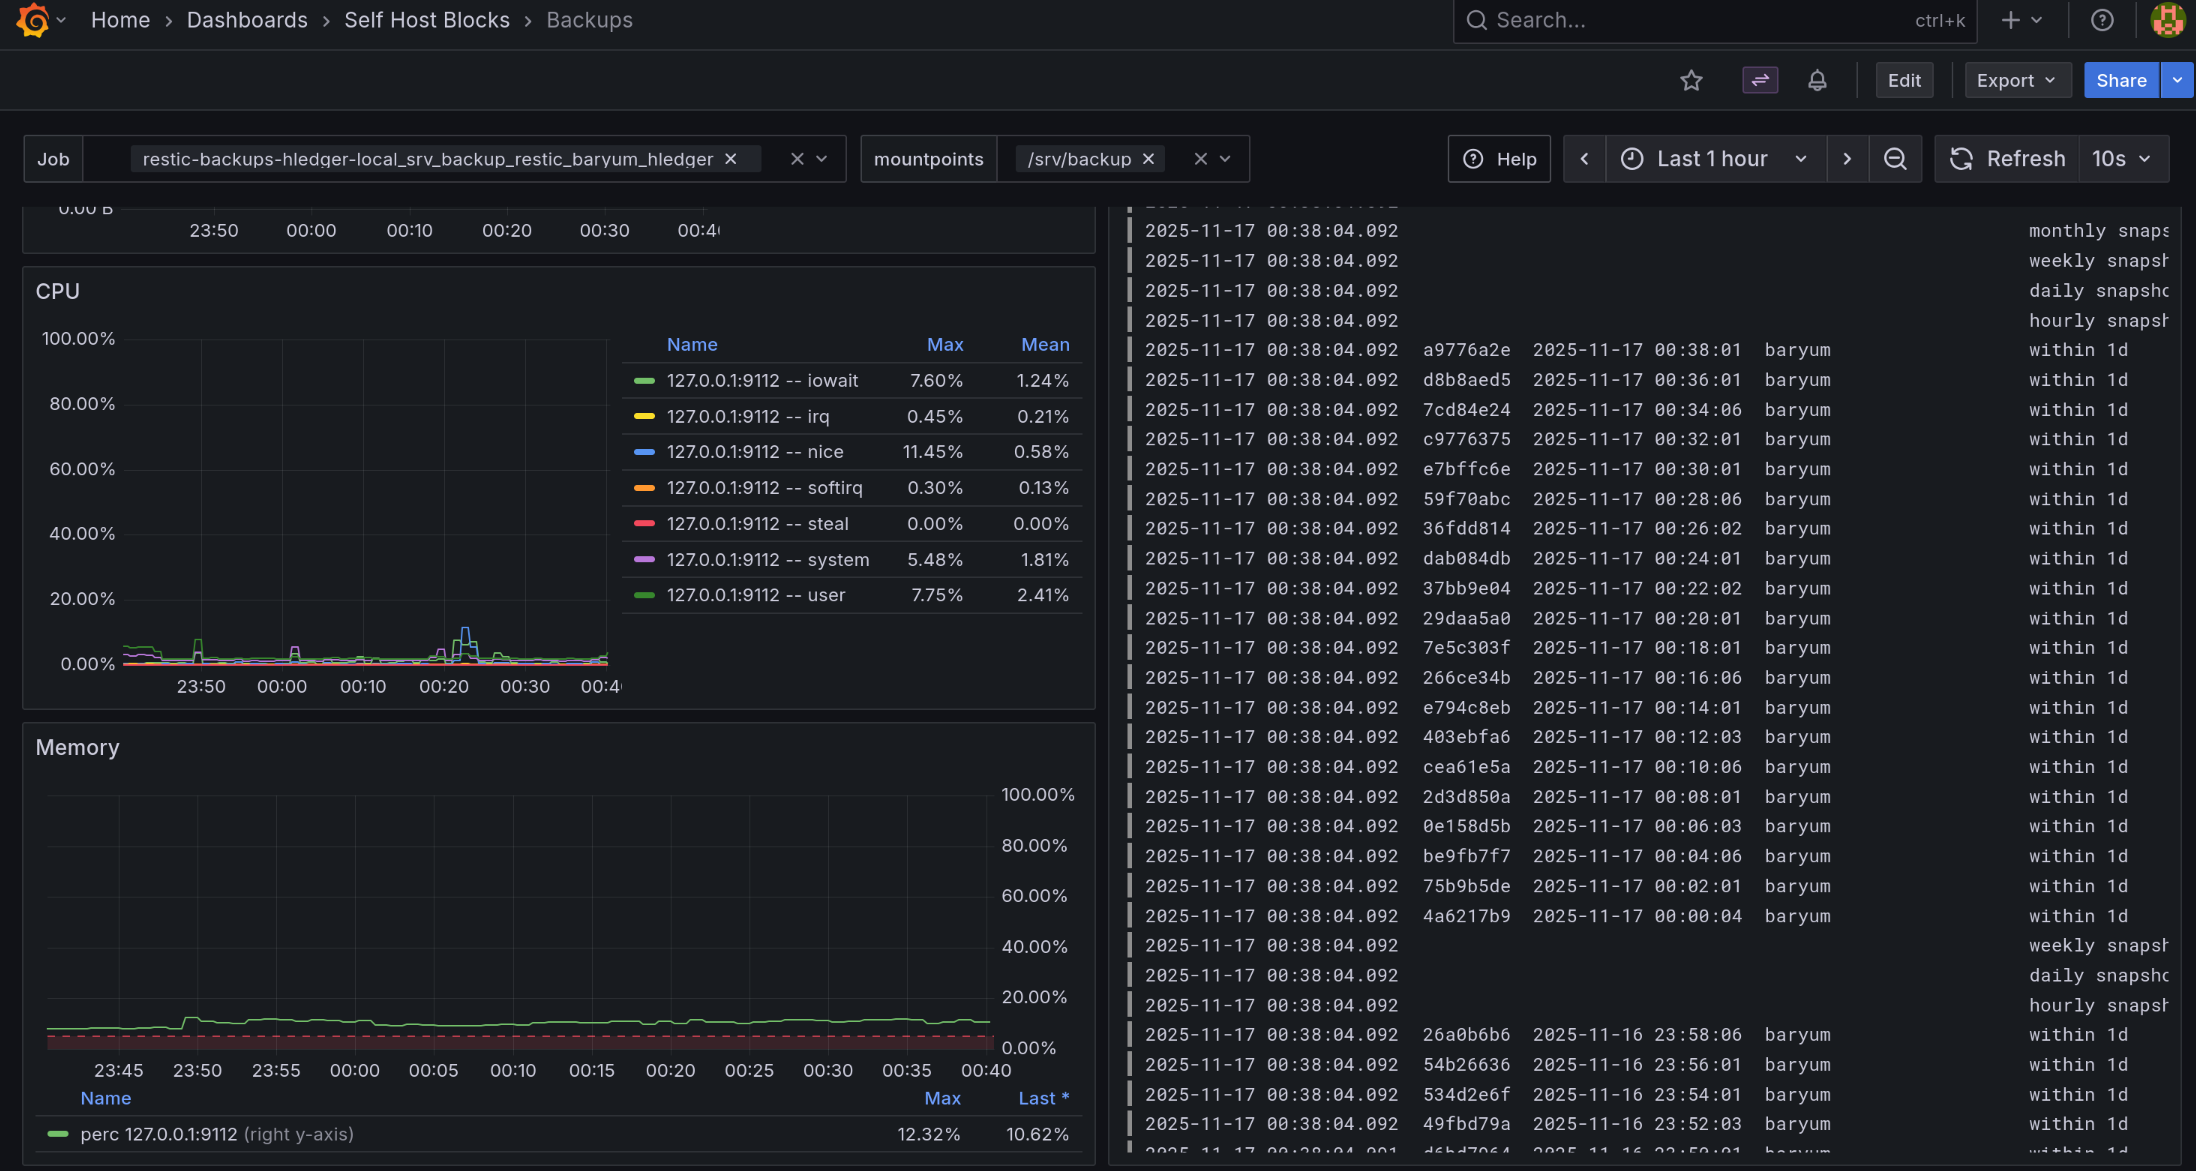The width and height of the screenshot is (2196, 1171).
Task: Click the blue Share button
Action: [x=2121, y=80]
